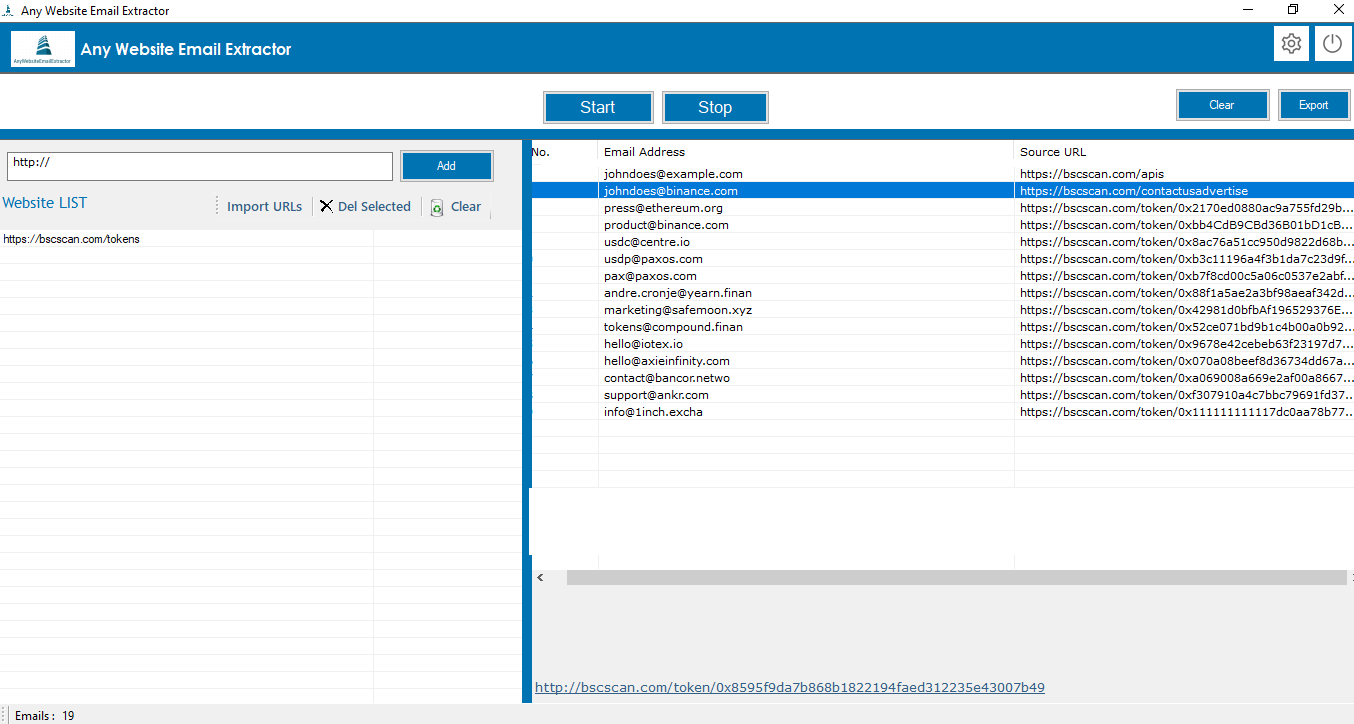Click the No. column header
Viewport: 1354px width, 724px height.
coord(564,152)
